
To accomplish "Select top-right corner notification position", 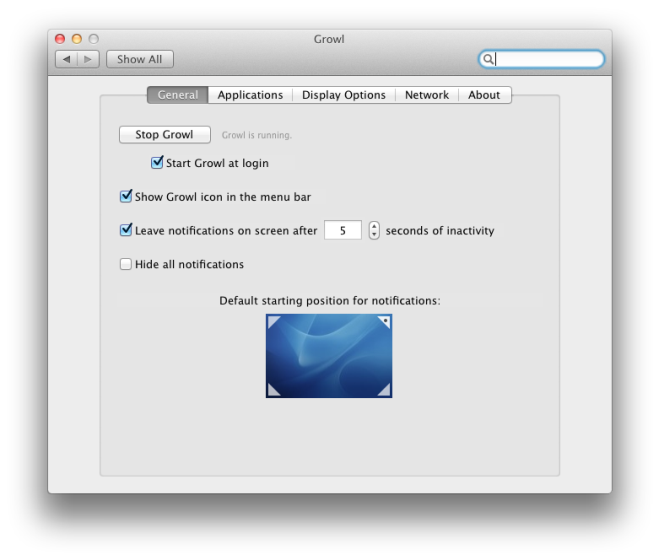I will [x=384, y=322].
